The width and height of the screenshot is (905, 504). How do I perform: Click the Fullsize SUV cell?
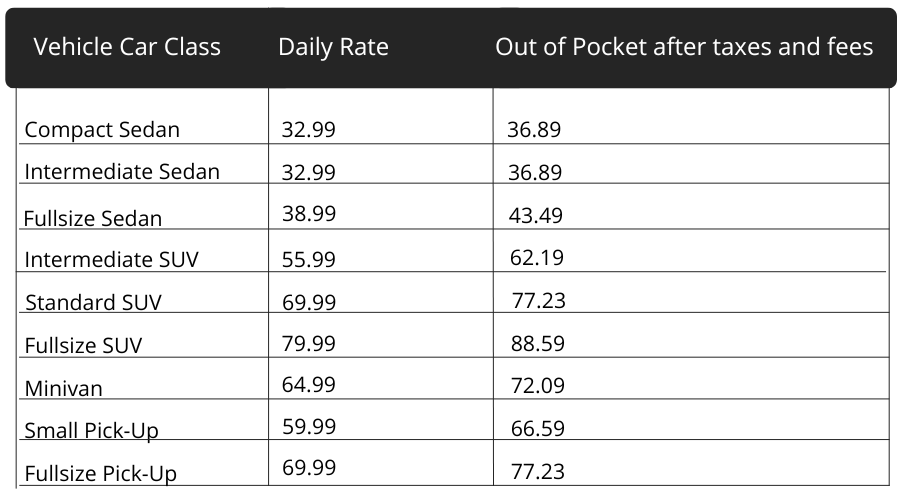83,346
